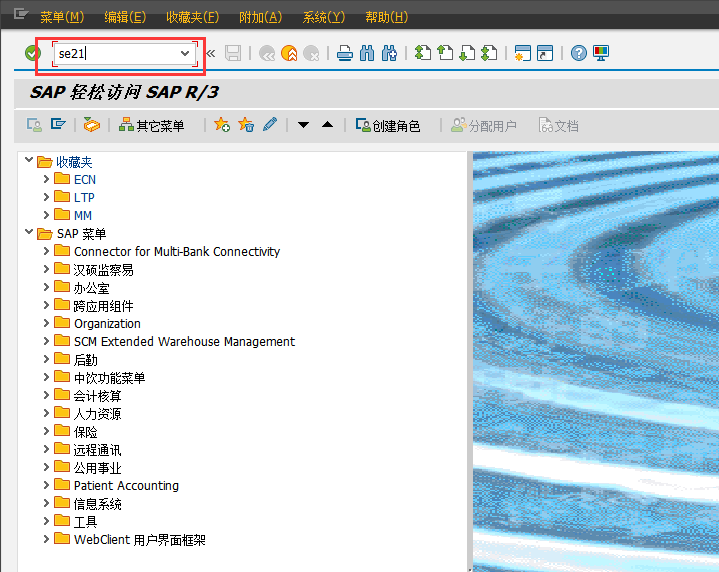The image size is (719, 572).
Task: Open the command field history dropdown arrow
Action: pos(185,53)
